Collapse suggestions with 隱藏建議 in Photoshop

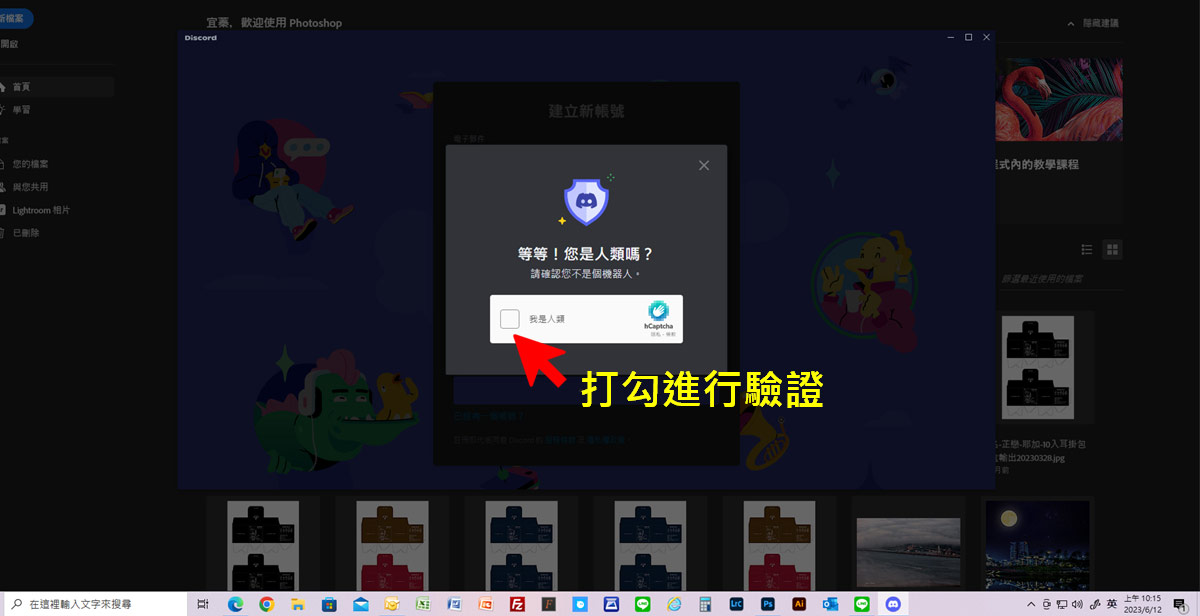tap(1093, 22)
